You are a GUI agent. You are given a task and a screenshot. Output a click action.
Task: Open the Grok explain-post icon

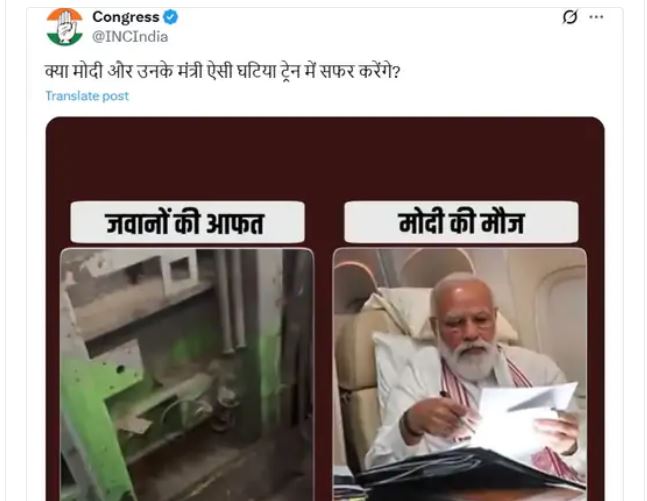[570, 17]
